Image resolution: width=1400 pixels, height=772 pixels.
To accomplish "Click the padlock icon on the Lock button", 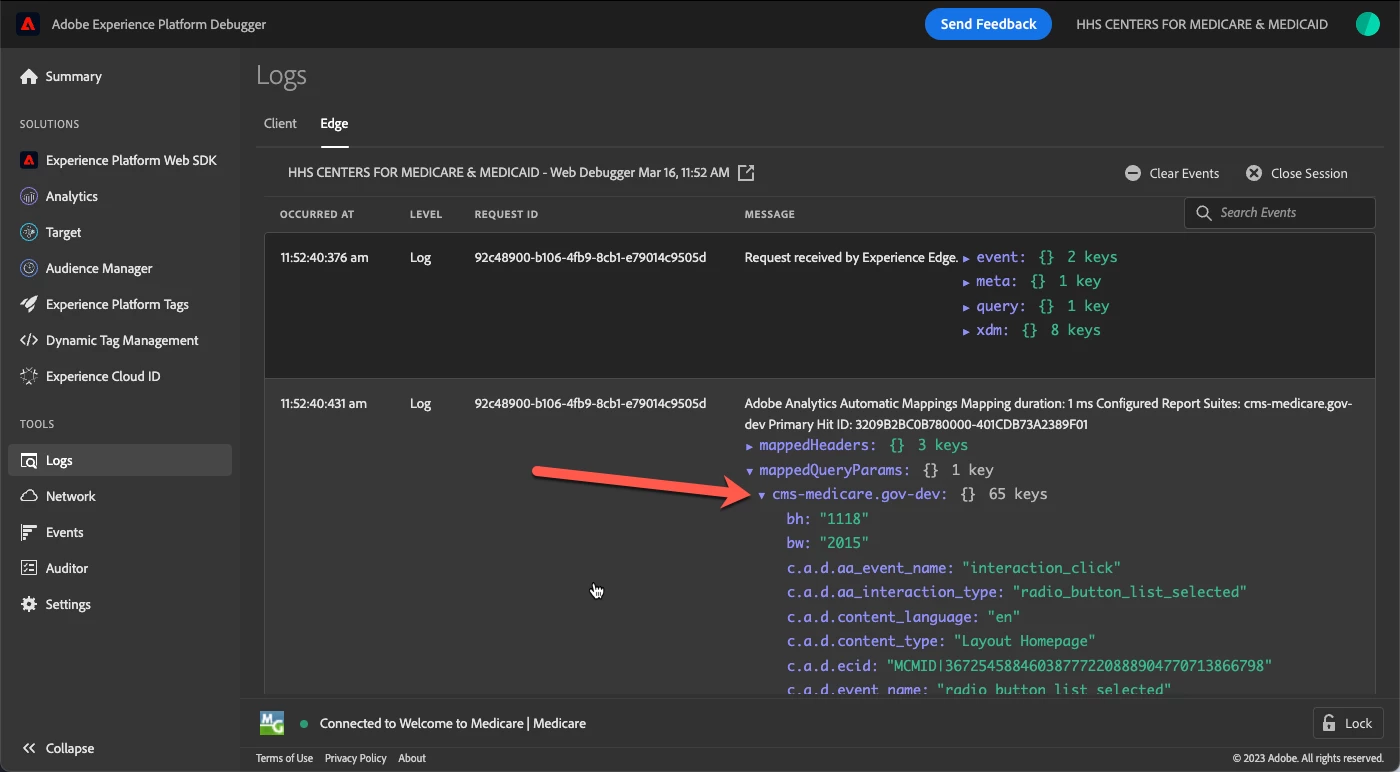I will pos(1329,723).
